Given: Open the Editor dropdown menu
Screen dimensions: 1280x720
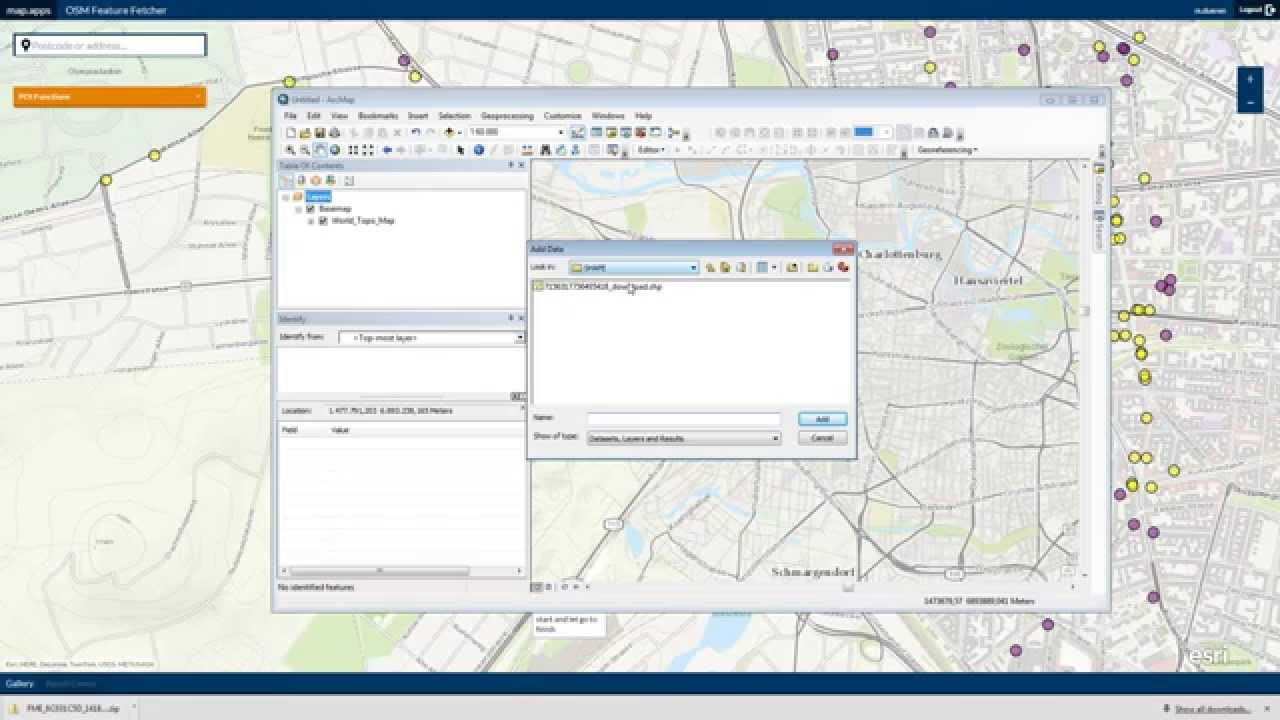Looking at the screenshot, I should (652, 150).
